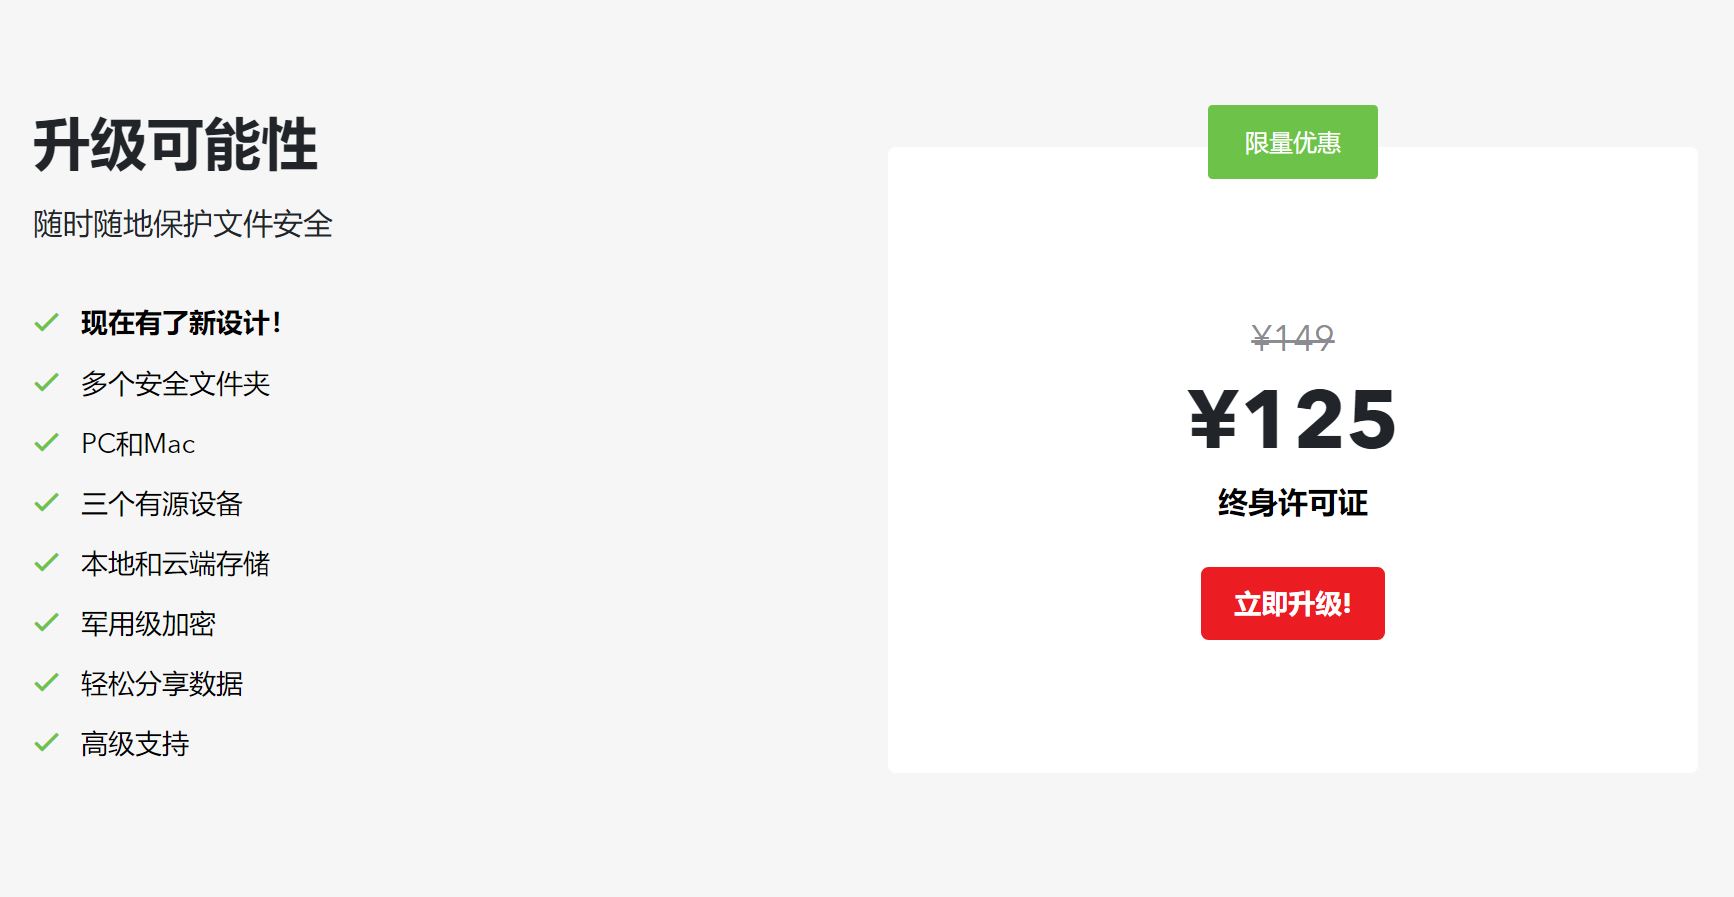The height and width of the screenshot is (897, 1734).
Task: Click the checkmark beside 现在有了新设计!
Action: 46,323
